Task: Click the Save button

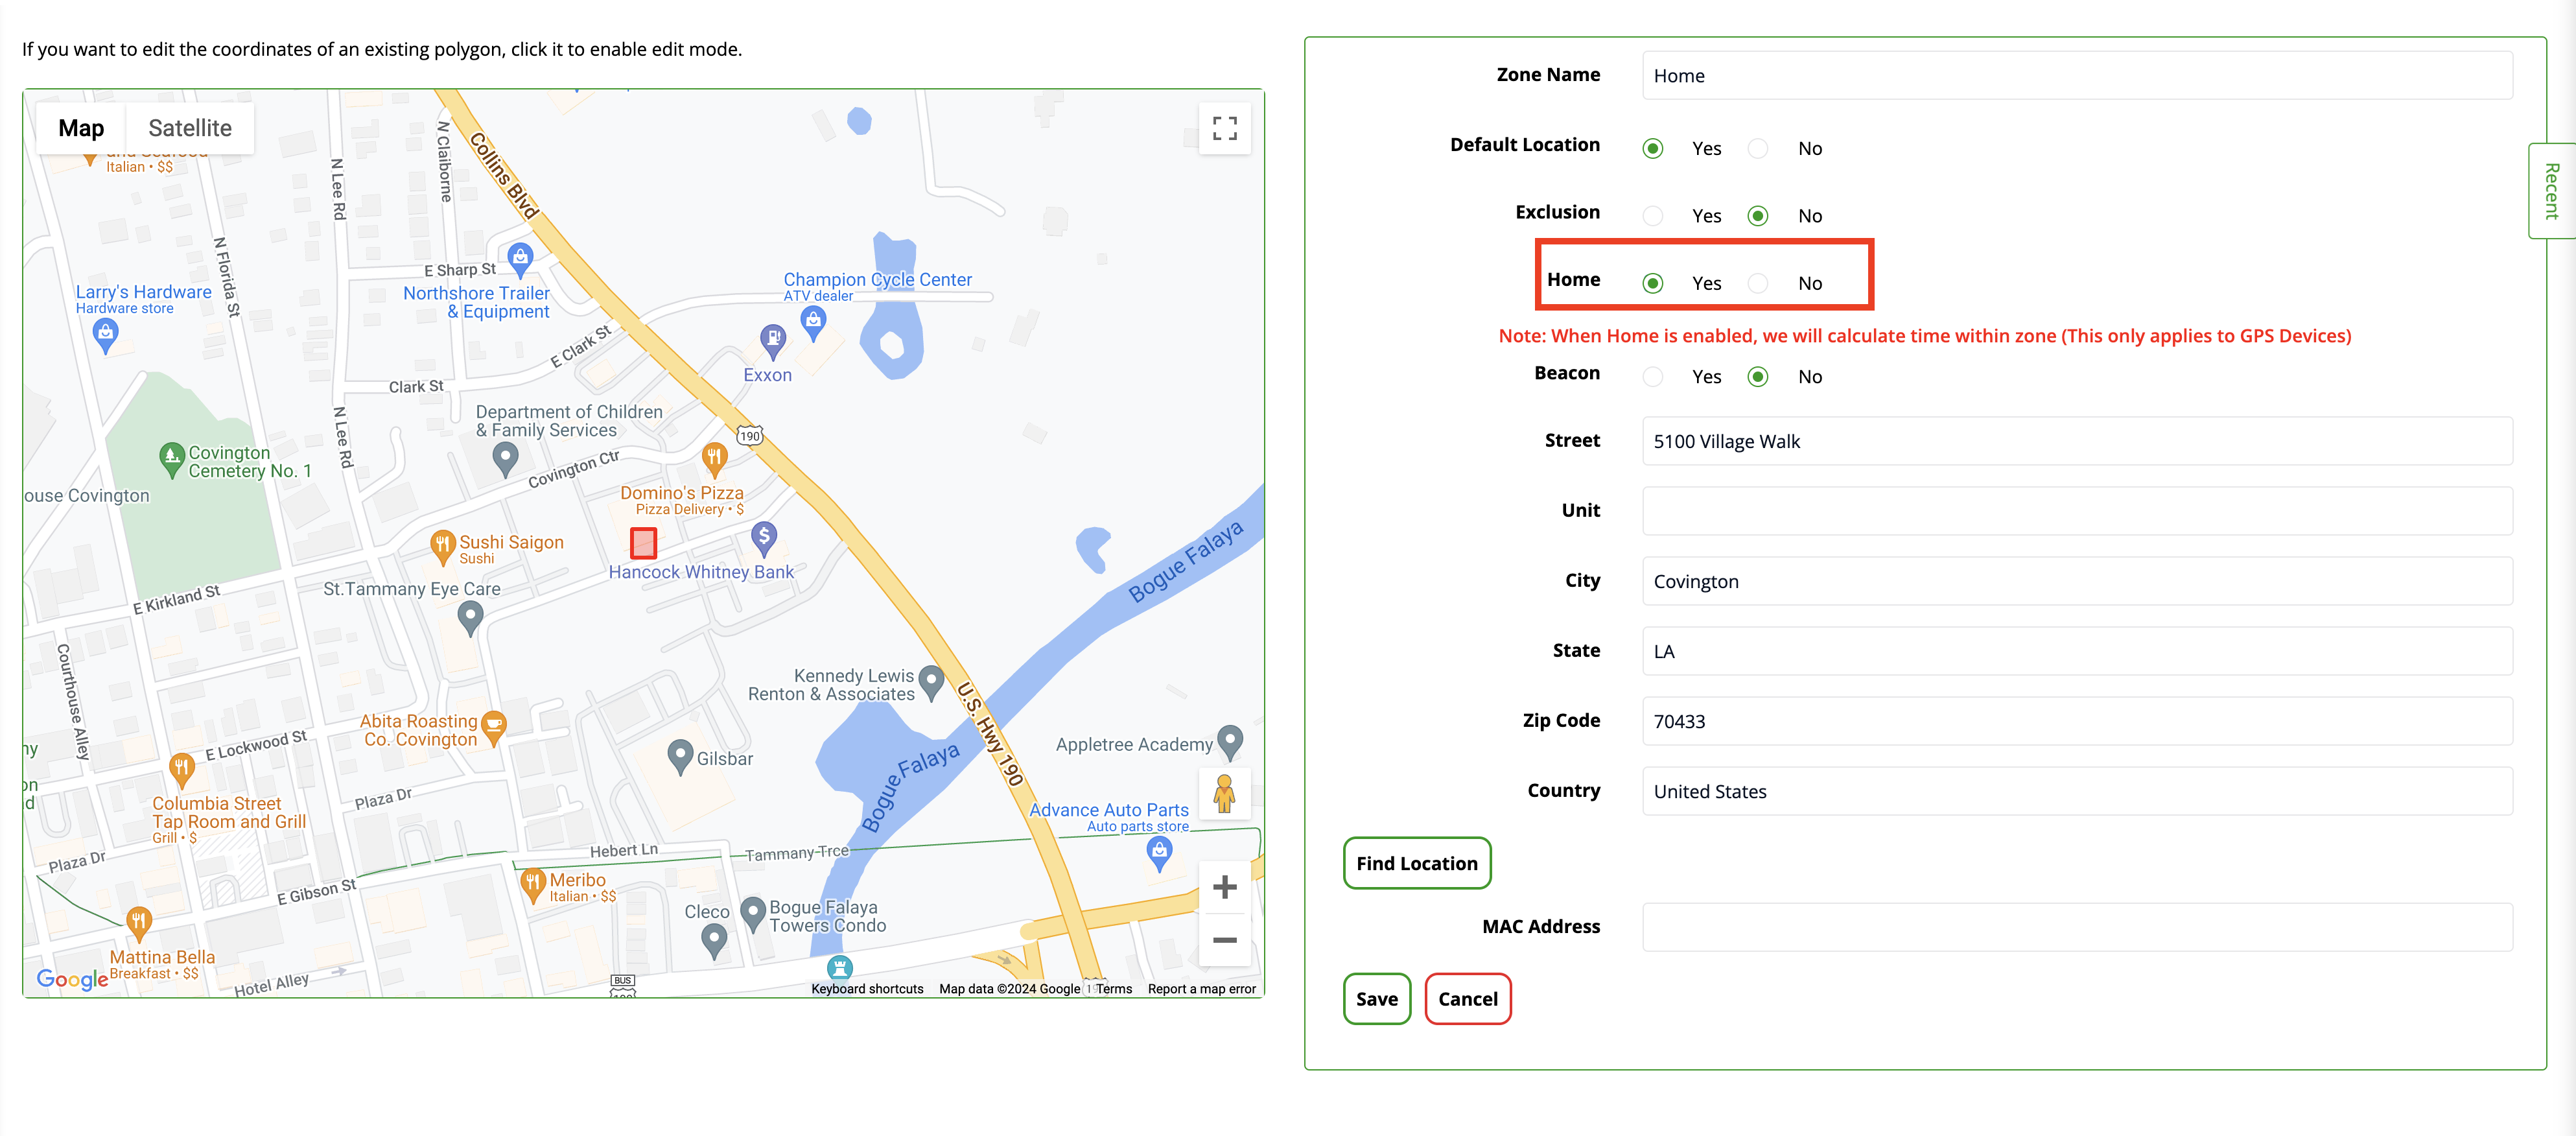Action: tap(1376, 999)
